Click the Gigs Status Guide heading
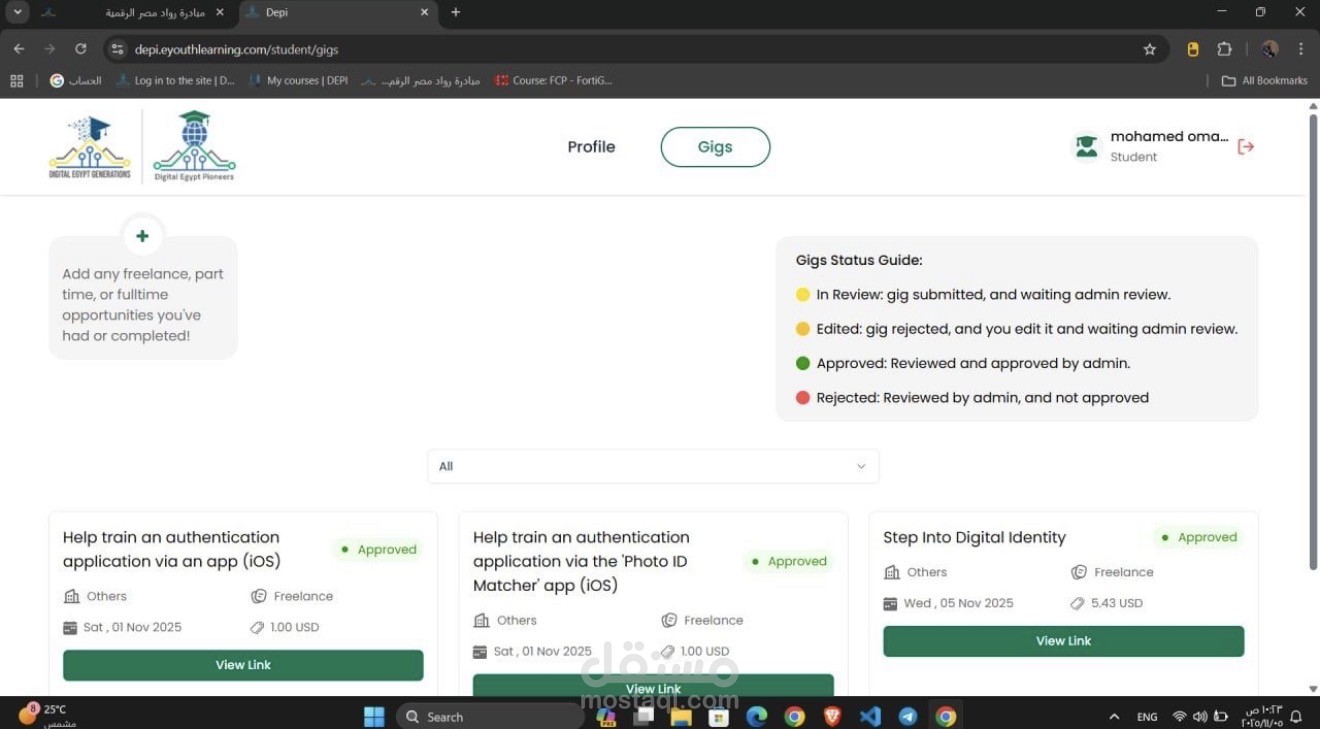Viewport: 1320px width, 729px height. coord(859,260)
